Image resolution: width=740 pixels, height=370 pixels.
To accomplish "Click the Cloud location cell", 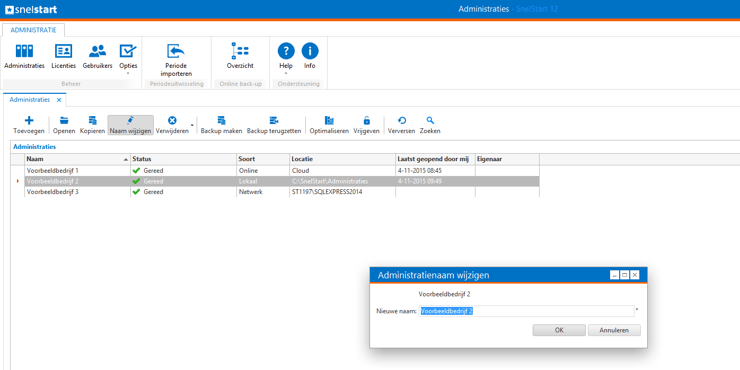I will coord(343,170).
